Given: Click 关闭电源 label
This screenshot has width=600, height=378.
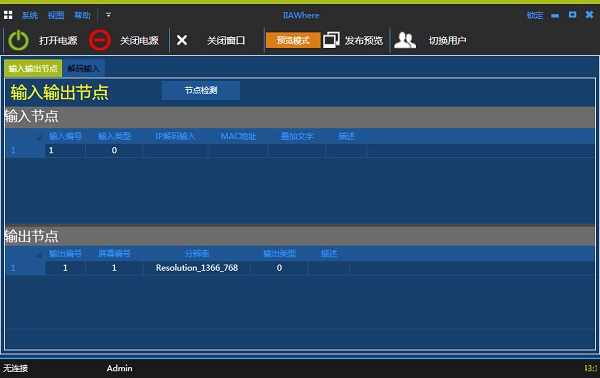Looking at the screenshot, I should coord(139,41).
